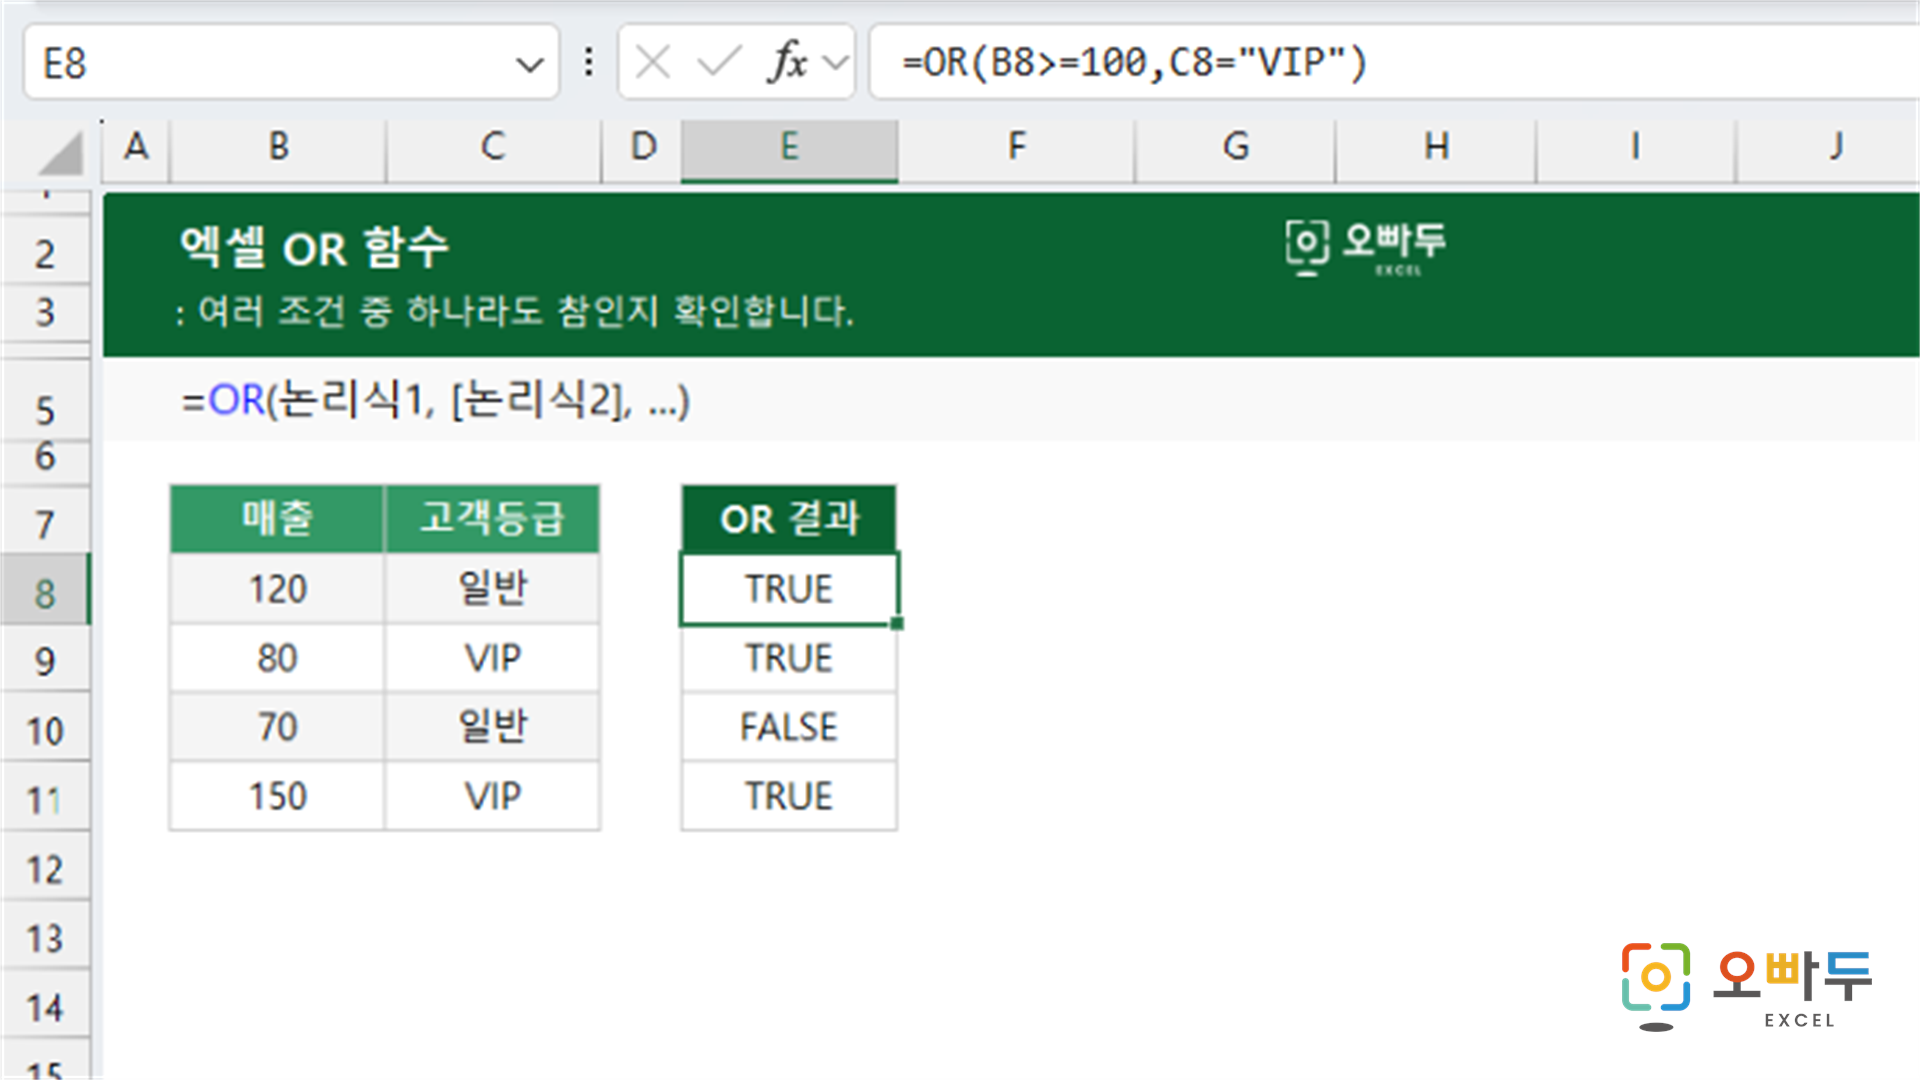Click the '엑셀 OR 함수' title text
Viewport: 1920px width, 1080px height.
point(314,247)
